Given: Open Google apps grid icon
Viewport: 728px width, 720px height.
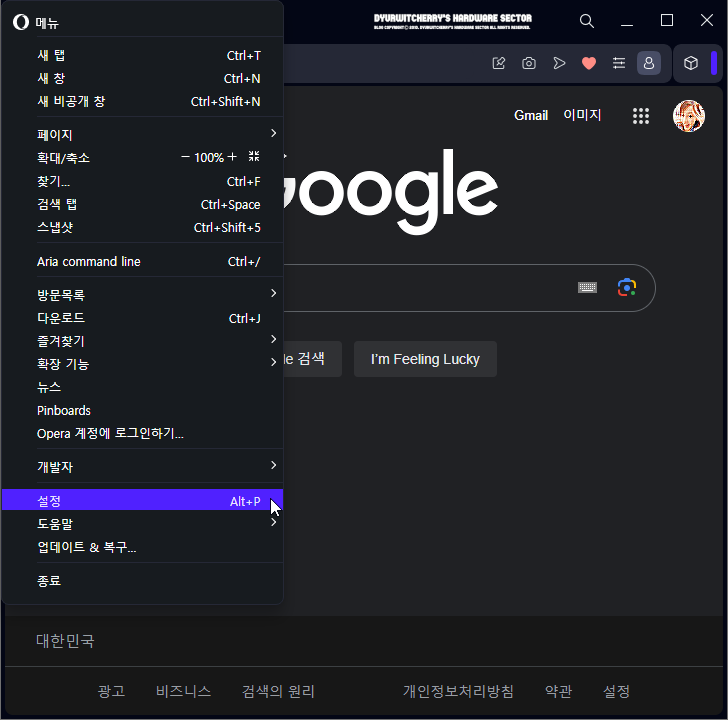Looking at the screenshot, I should click(x=641, y=116).
